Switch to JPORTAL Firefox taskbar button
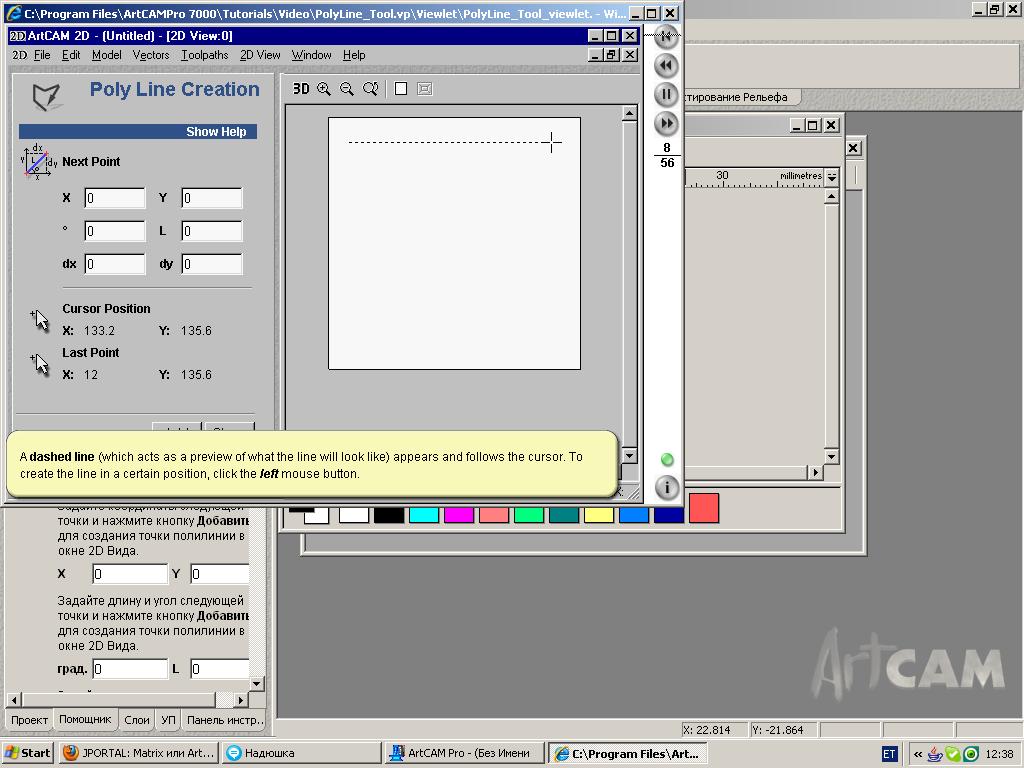Image resolution: width=1024 pixels, height=768 pixels. tap(139, 753)
